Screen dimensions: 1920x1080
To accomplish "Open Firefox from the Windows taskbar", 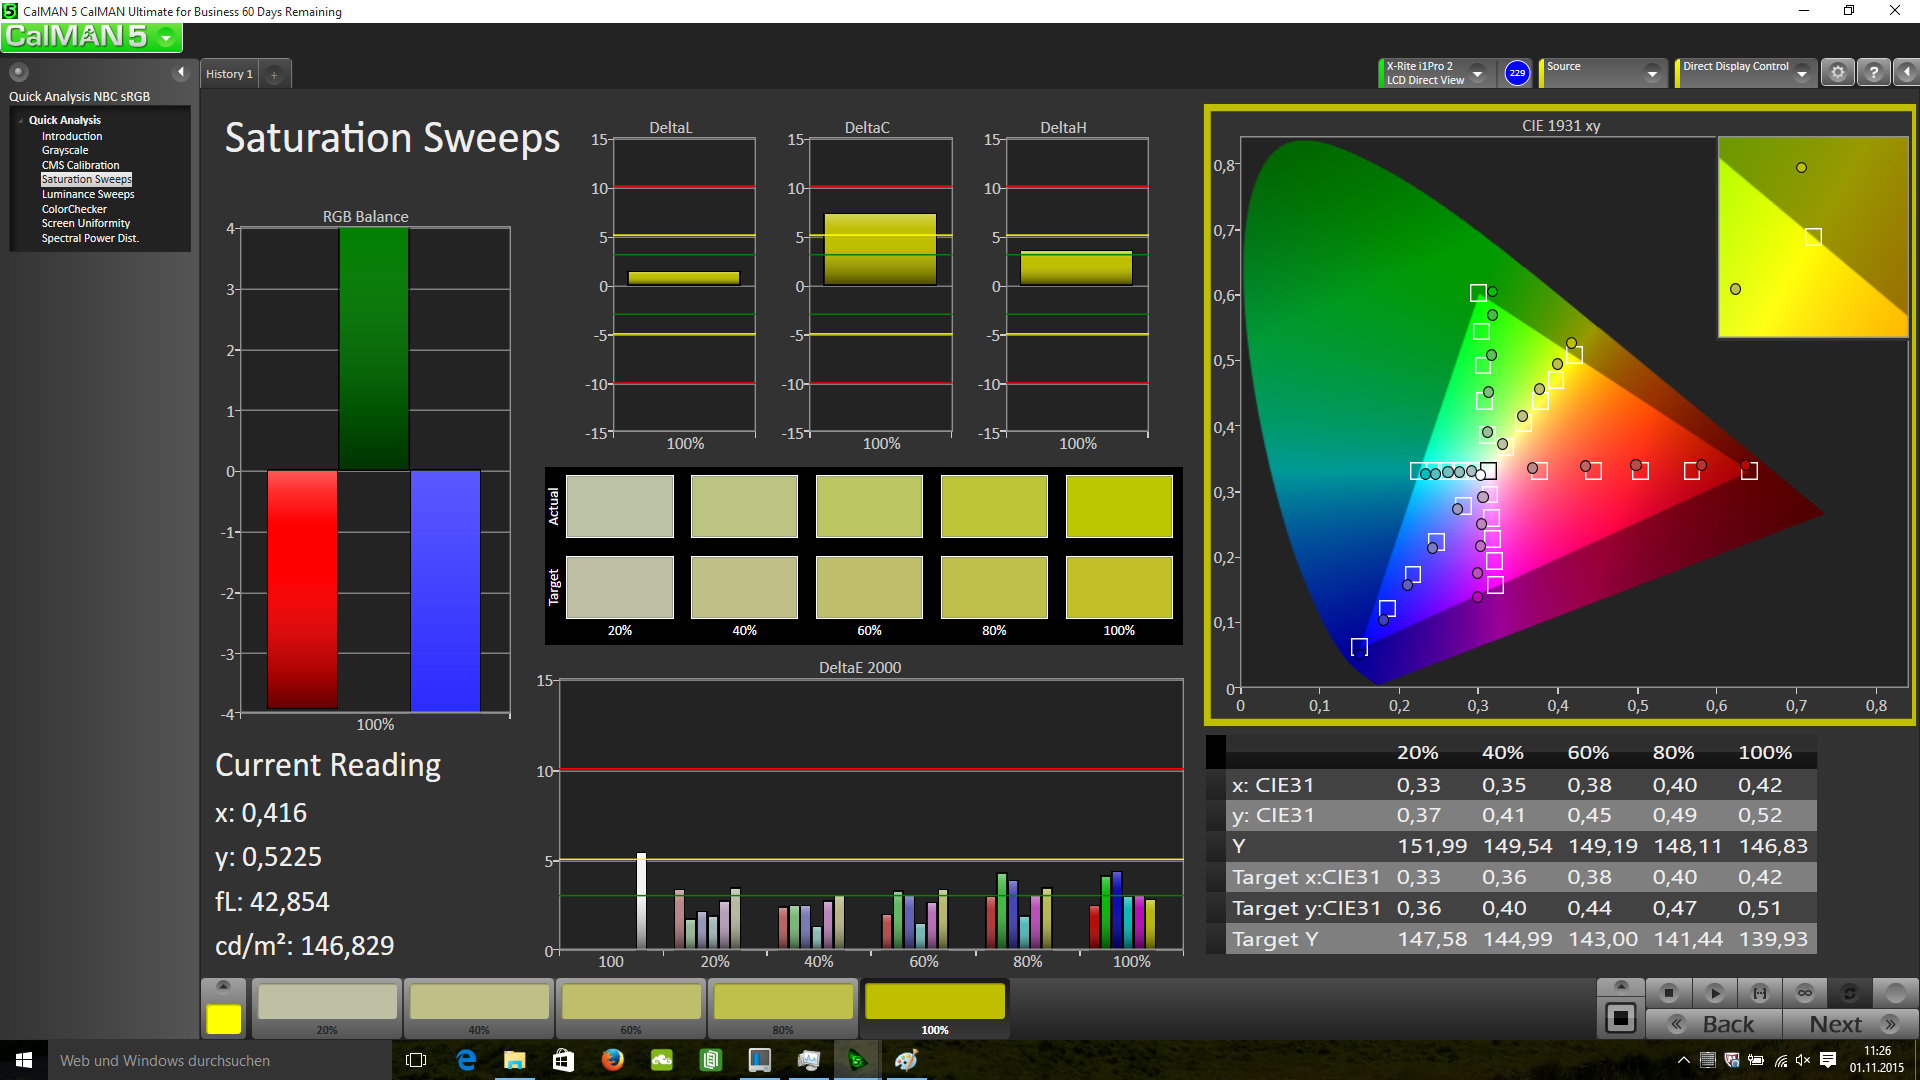I will tap(612, 1060).
